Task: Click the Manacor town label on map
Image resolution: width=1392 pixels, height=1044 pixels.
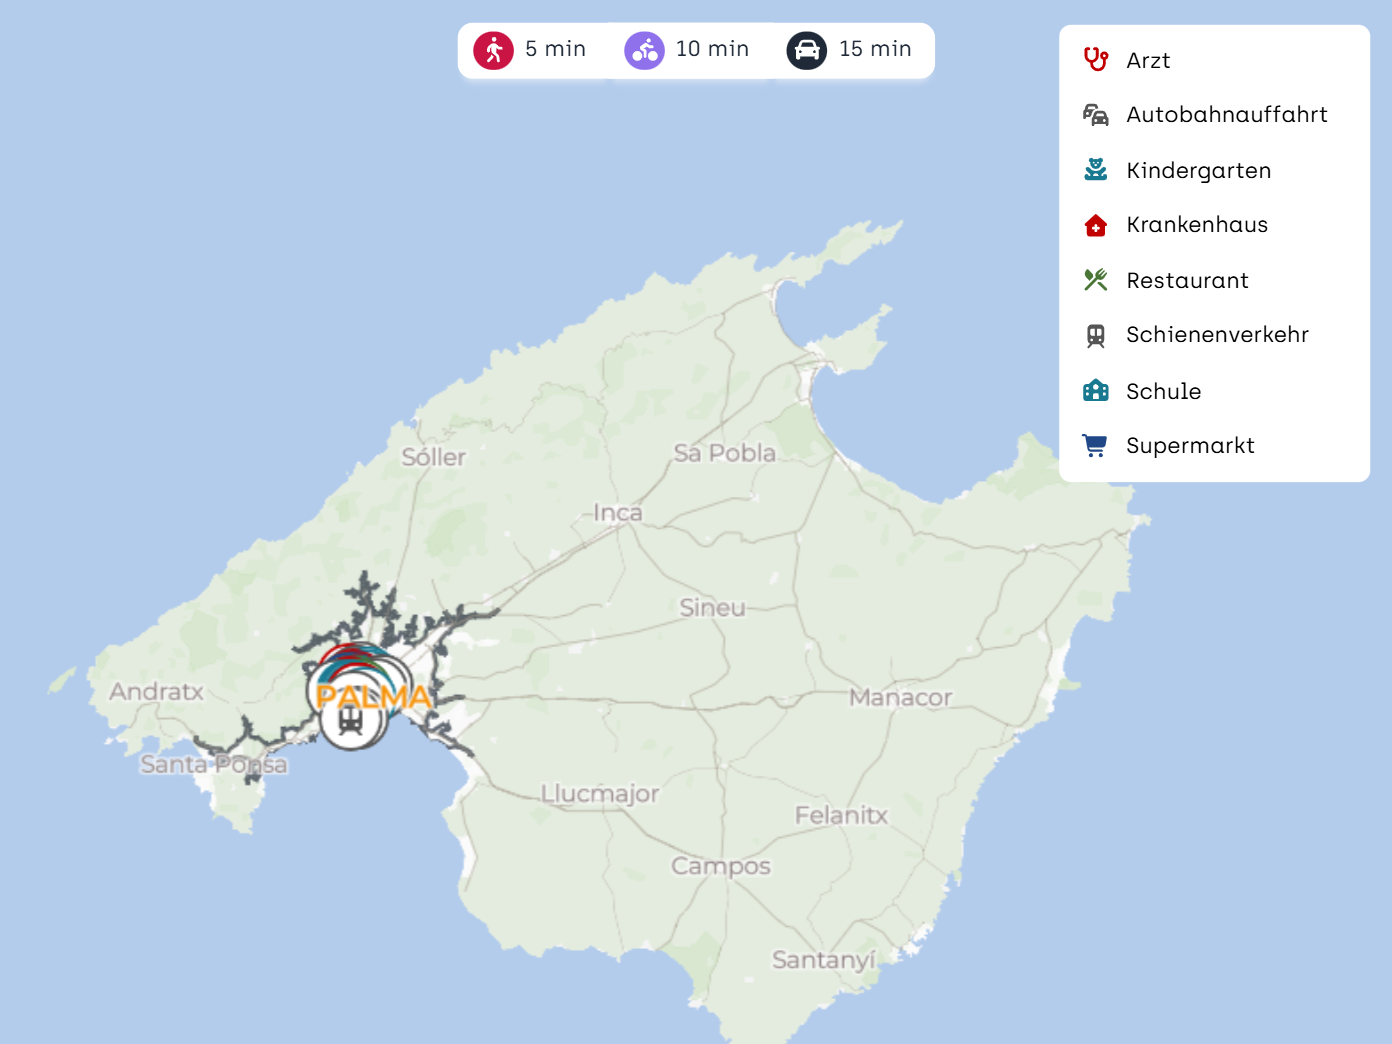Action: 900,698
